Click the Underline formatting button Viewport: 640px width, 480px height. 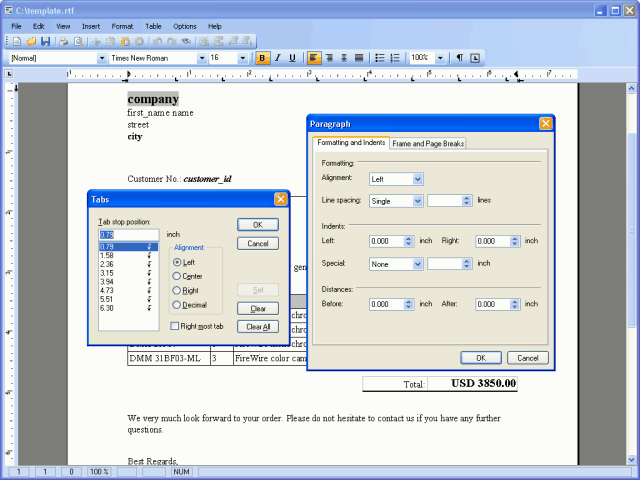(292, 58)
